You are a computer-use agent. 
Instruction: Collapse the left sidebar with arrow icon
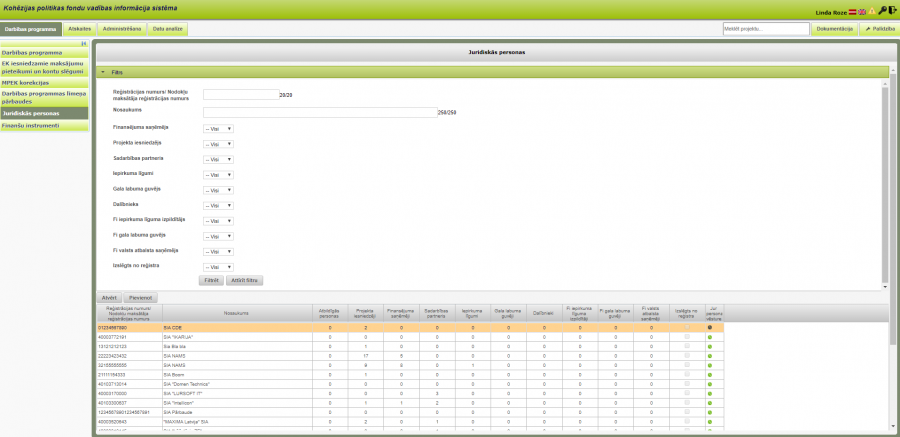point(84,44)
